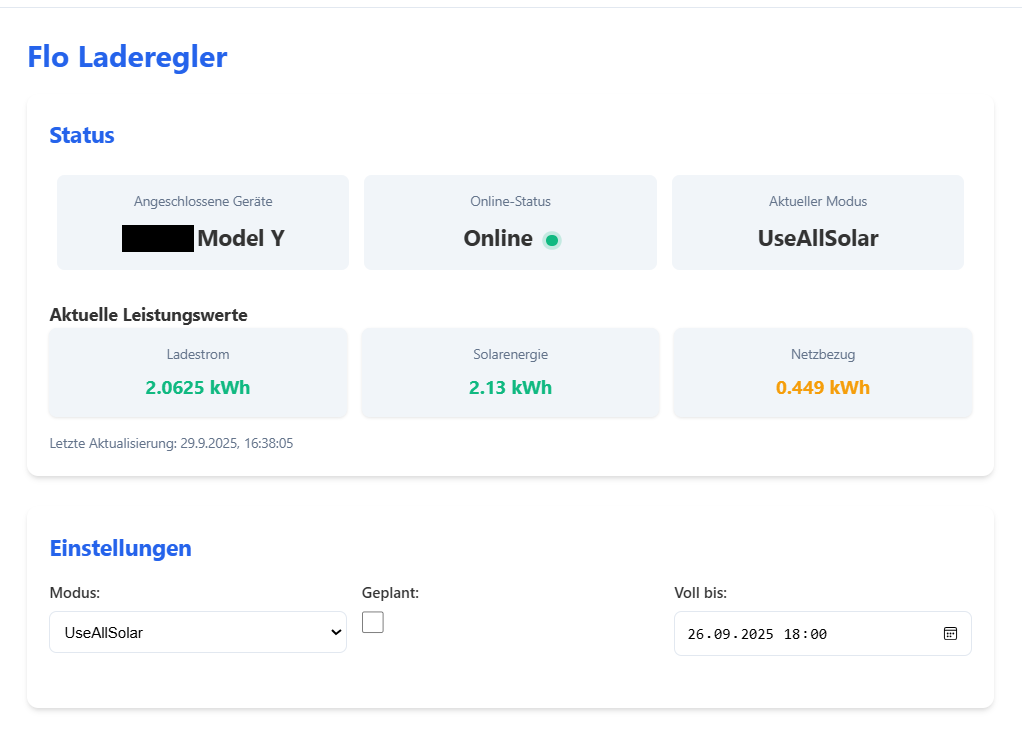Screen dimensions: 1022x730
Task: Click the dropdown arrow of Modus select
Action: (x=335, y=632)
